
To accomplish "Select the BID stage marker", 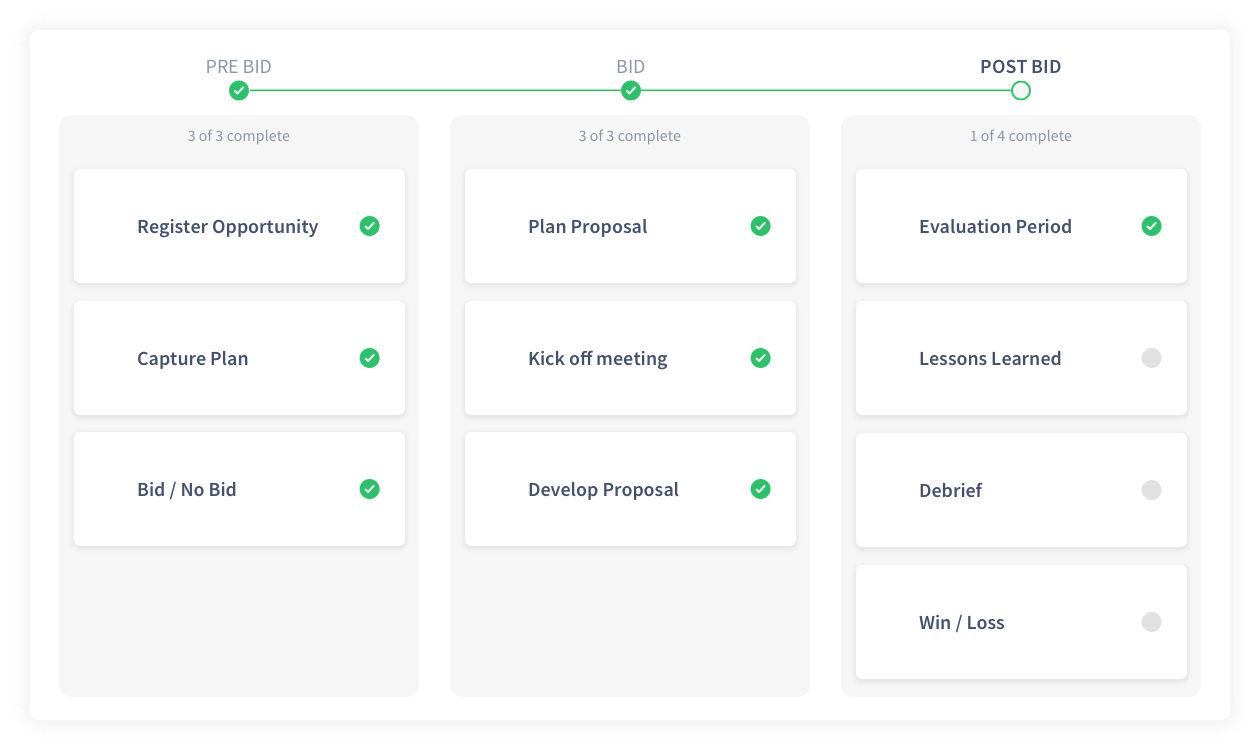I will (x=631, y=91).
